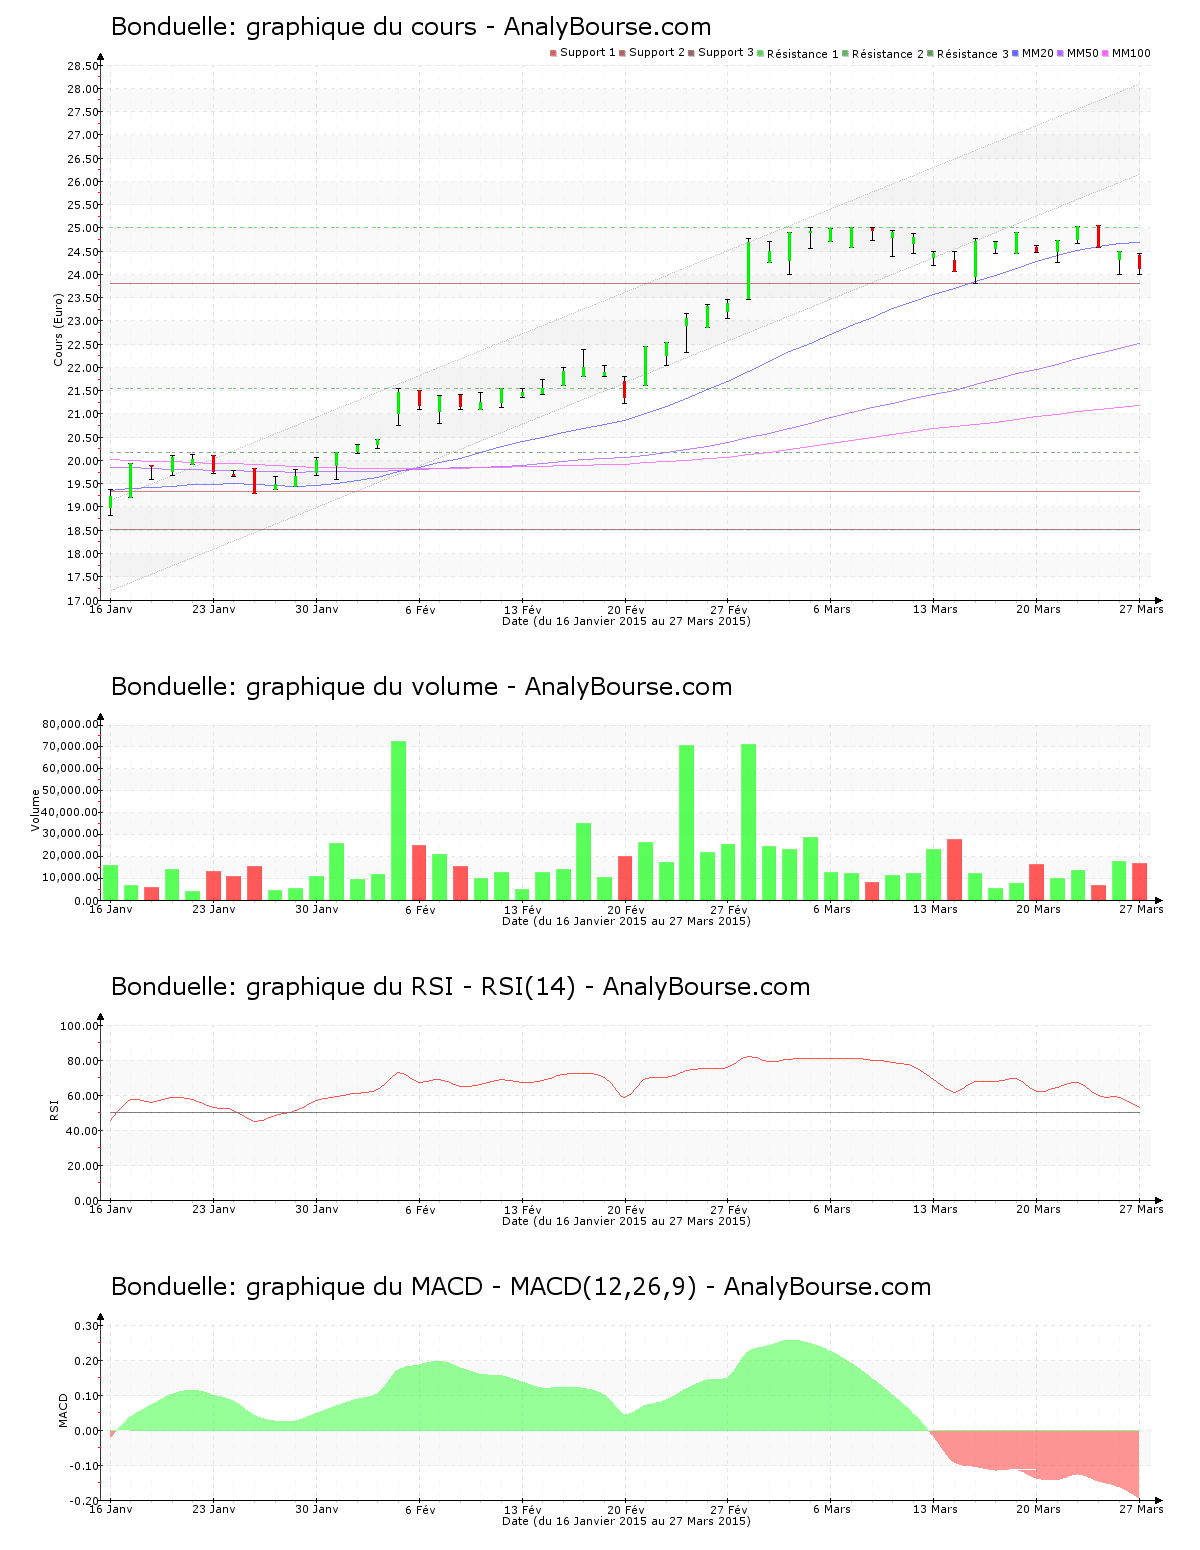Screen dimensions: 1200x1550
Task: Click the Résistance 2 legend green square
Action: click(845, 53)
